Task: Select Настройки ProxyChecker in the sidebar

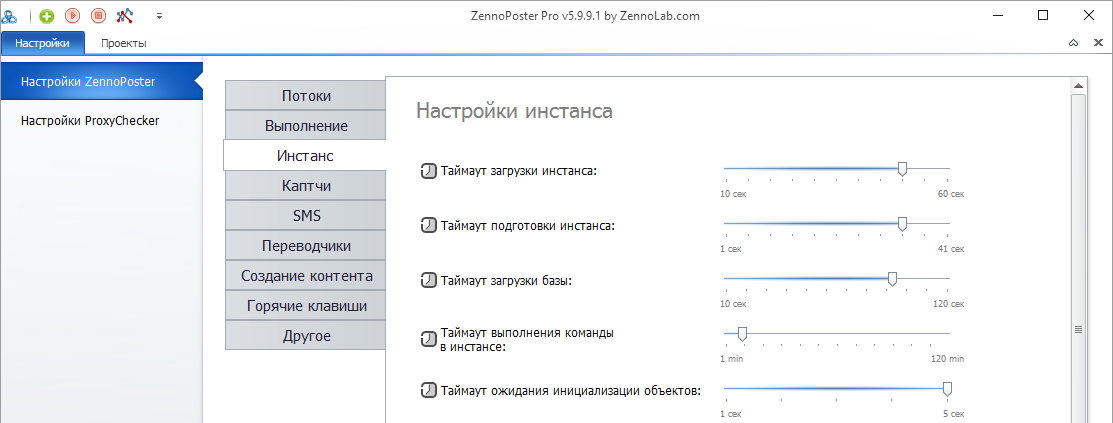Action: point(90,121)
